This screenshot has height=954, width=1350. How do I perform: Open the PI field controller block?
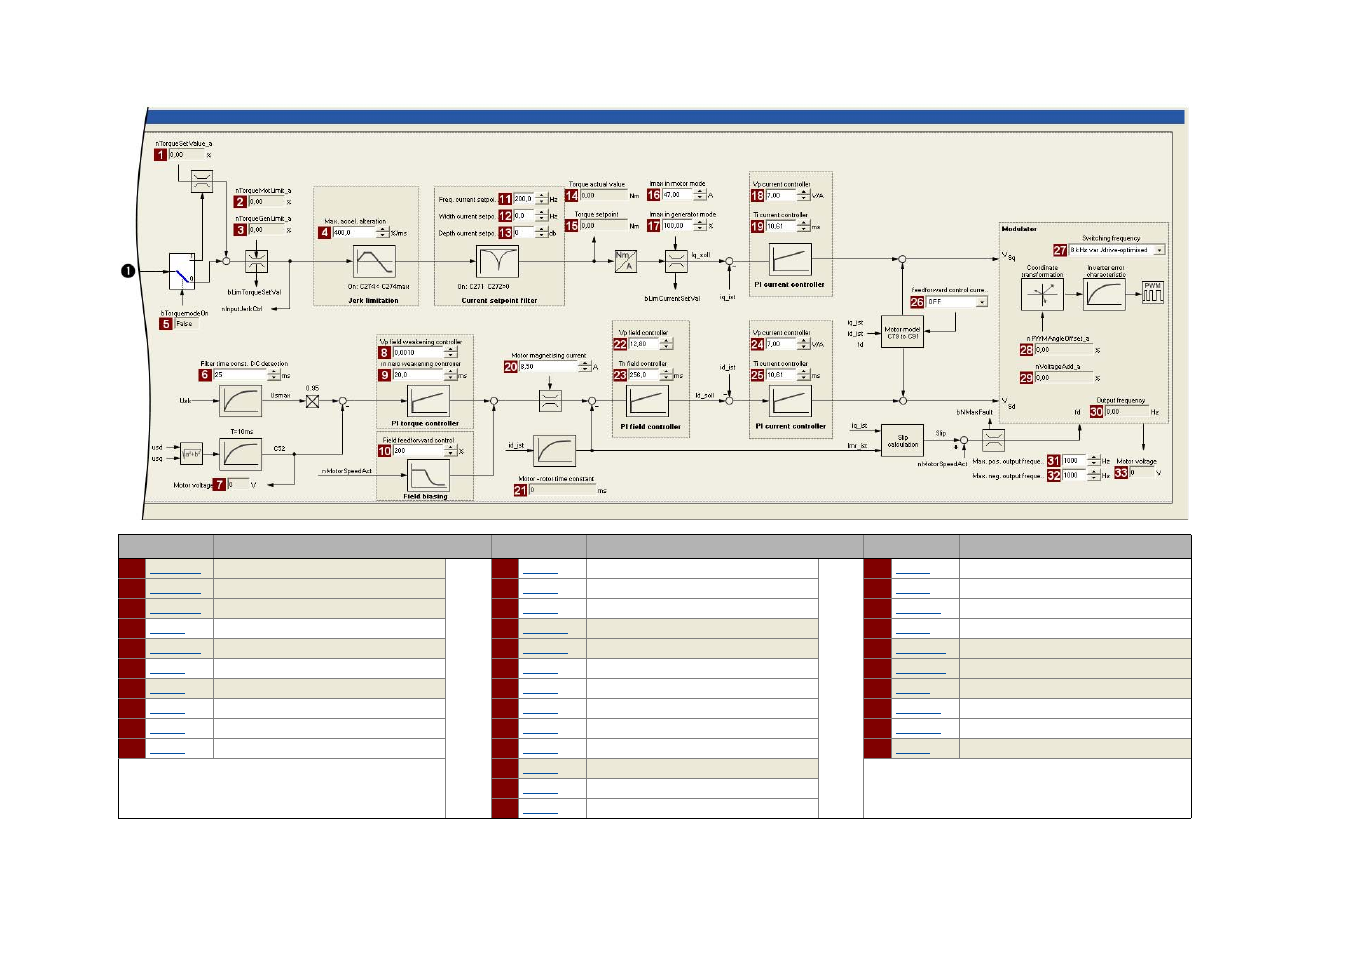click(x=647, y=401)
